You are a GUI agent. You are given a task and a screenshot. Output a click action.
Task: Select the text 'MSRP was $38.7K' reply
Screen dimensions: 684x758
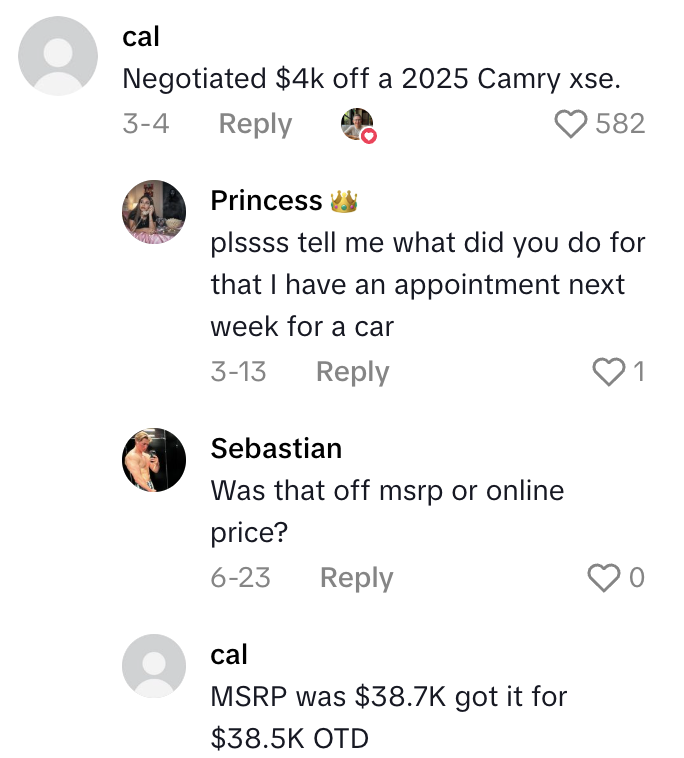(x=388, y=717)
